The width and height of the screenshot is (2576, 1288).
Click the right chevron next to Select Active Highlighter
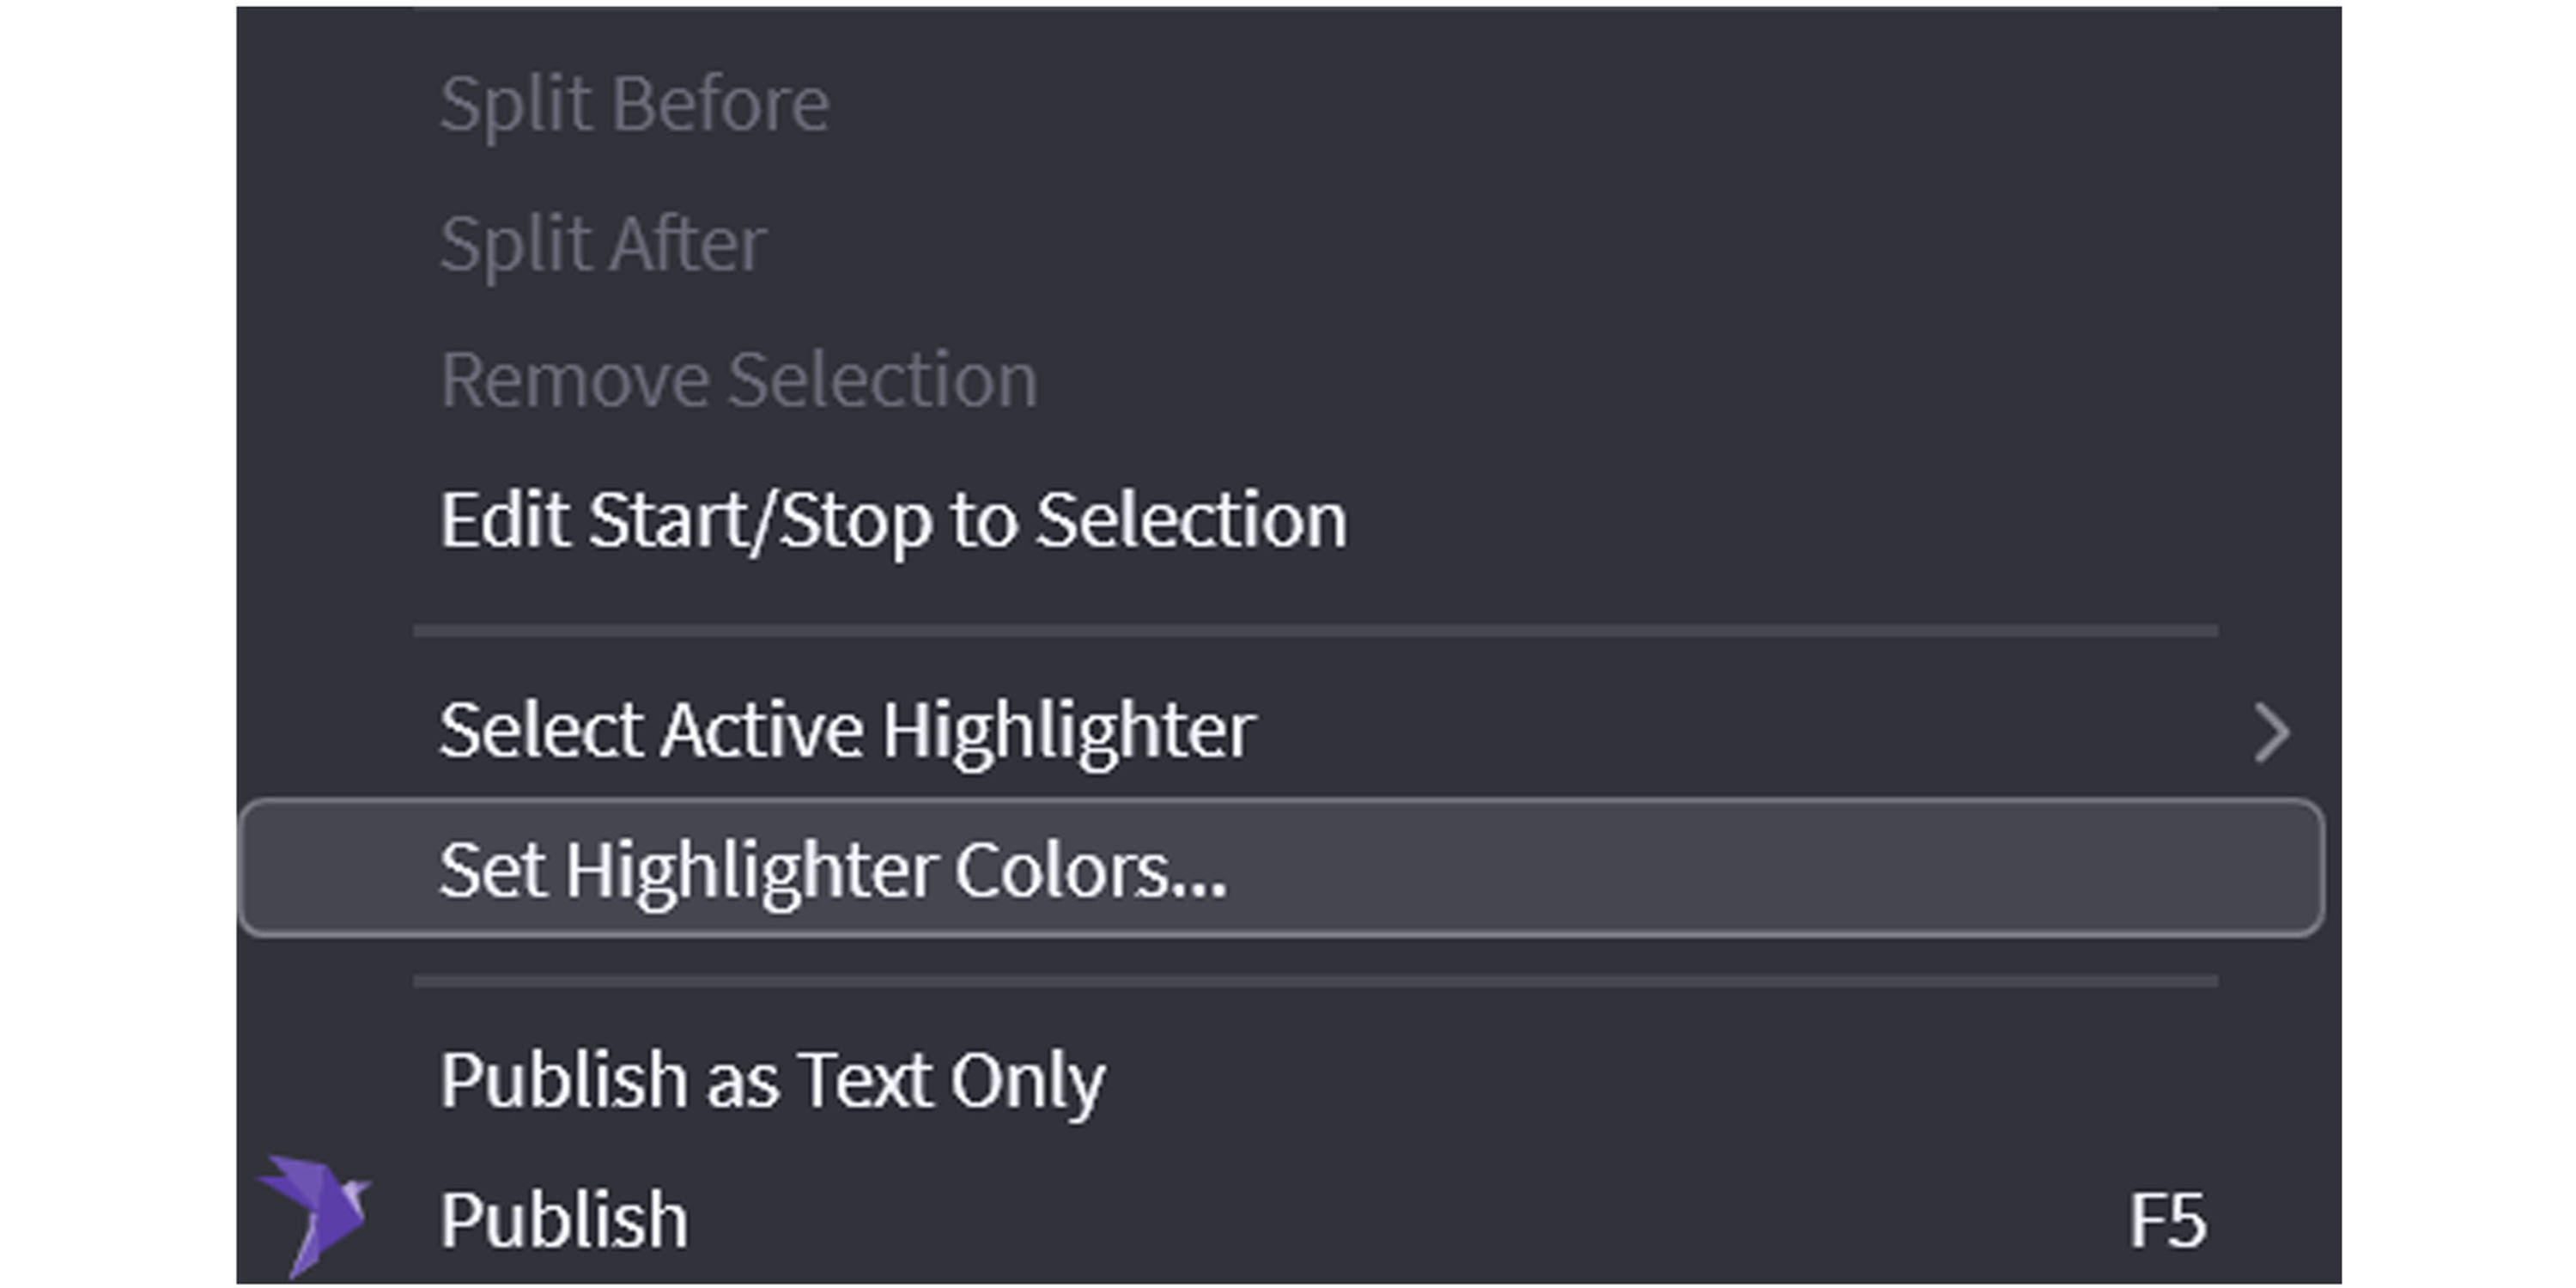2272,733
